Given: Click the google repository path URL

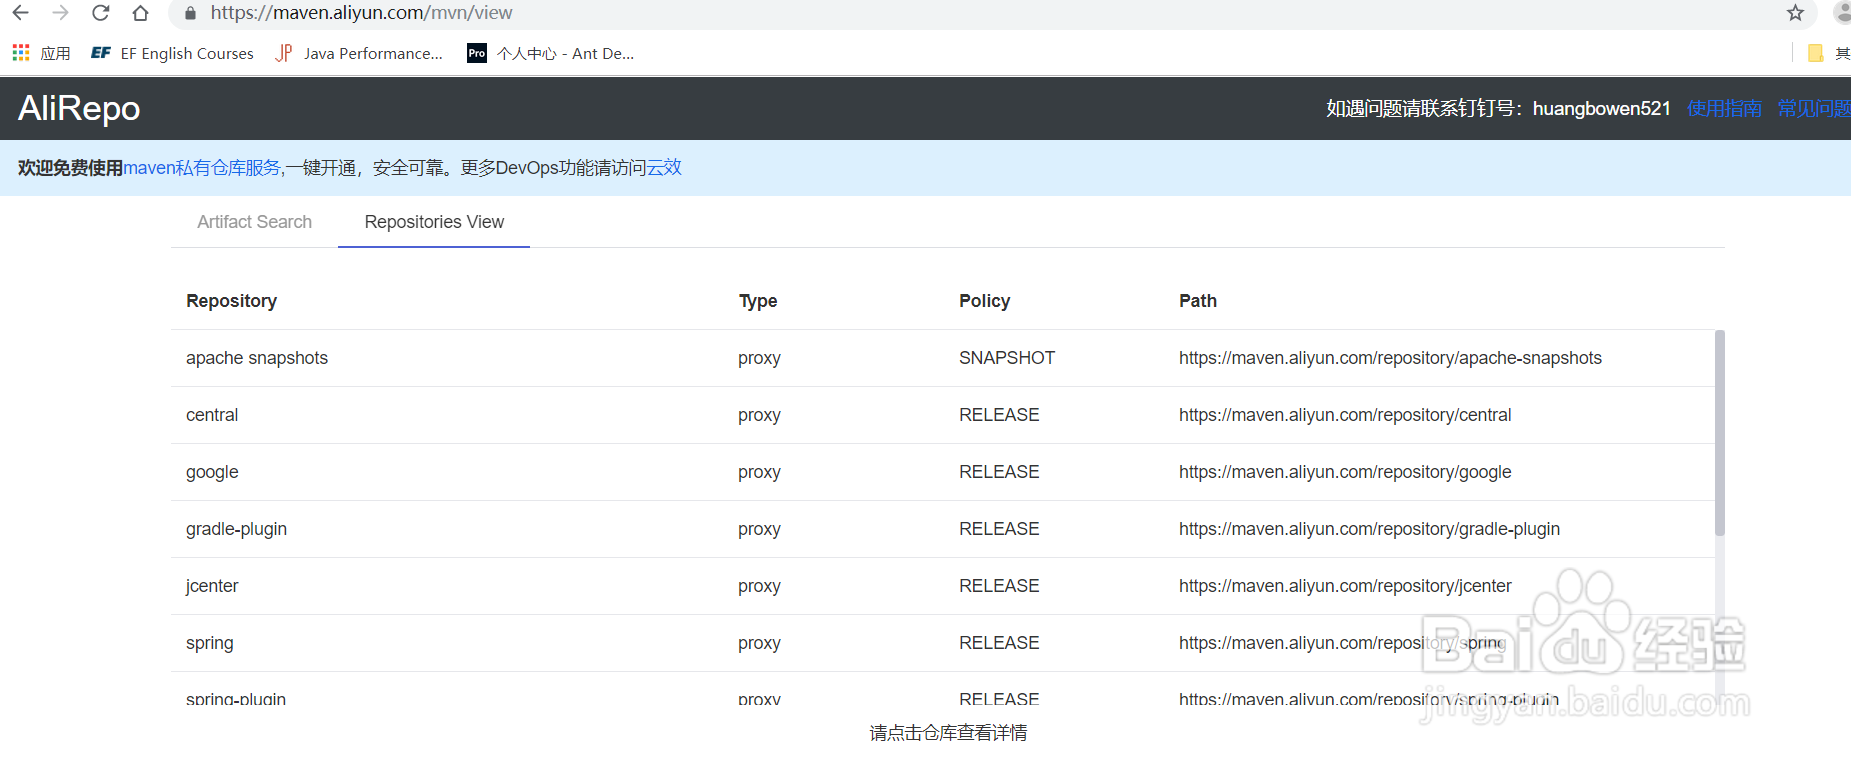Looking at the screenshot, I should (x=1345, y=472).
